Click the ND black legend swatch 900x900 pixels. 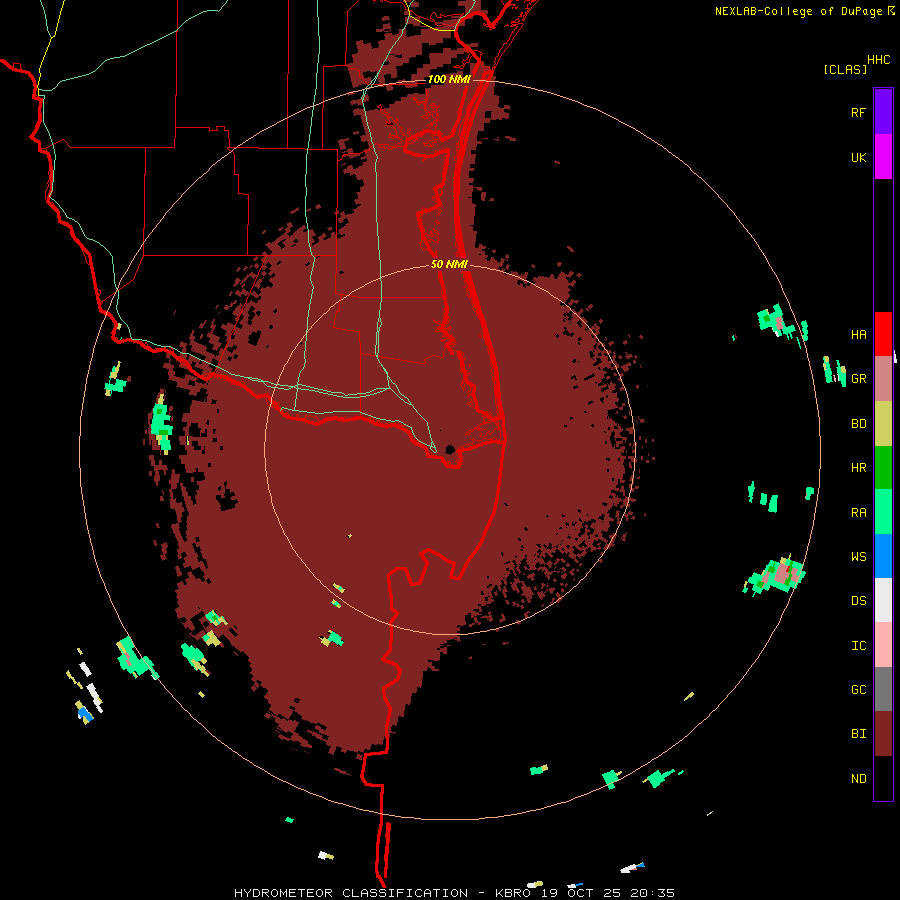(x=883, y=778)
